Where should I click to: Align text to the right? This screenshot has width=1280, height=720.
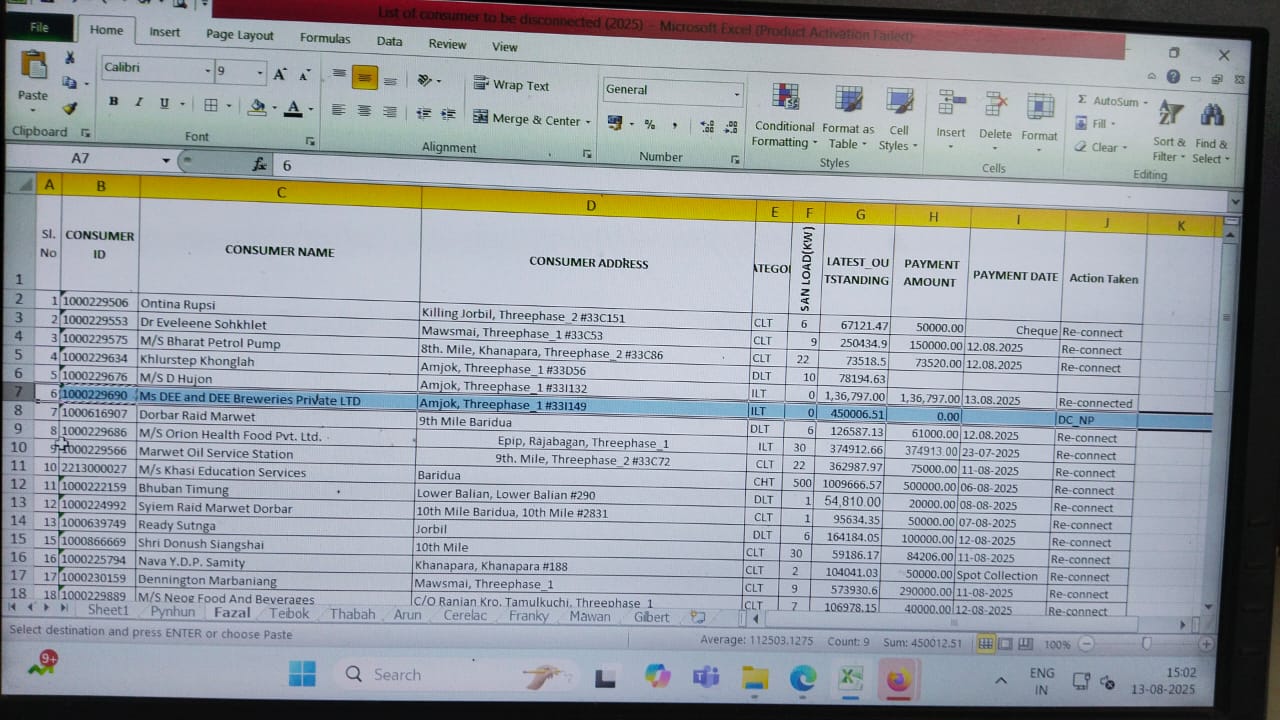(390, 112)
